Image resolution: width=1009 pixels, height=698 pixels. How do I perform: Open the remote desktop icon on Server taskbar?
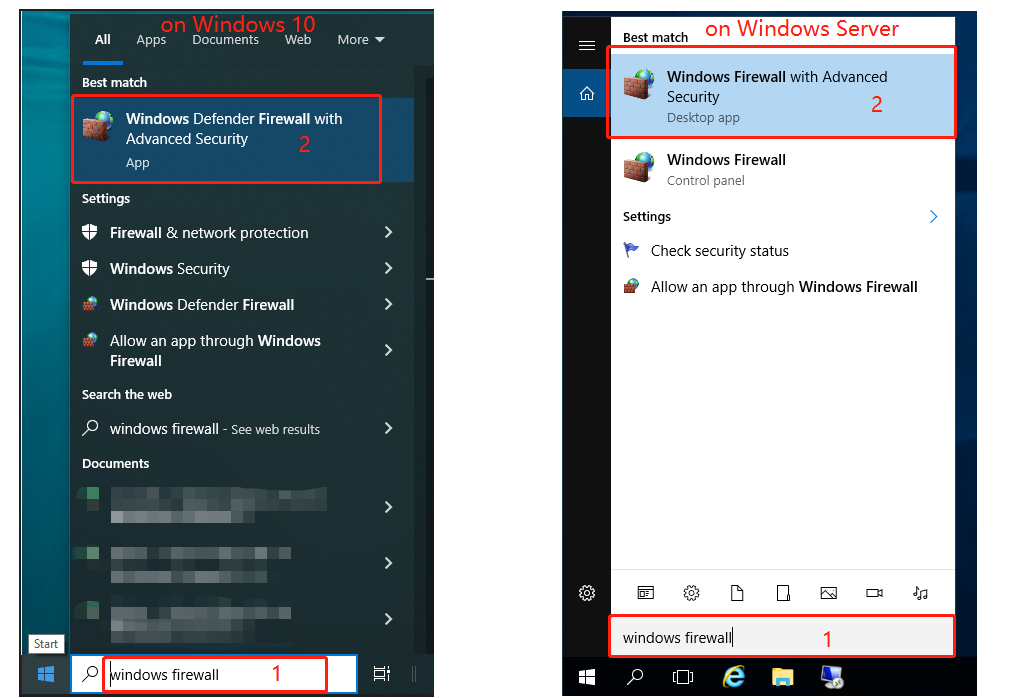(832, 677)
